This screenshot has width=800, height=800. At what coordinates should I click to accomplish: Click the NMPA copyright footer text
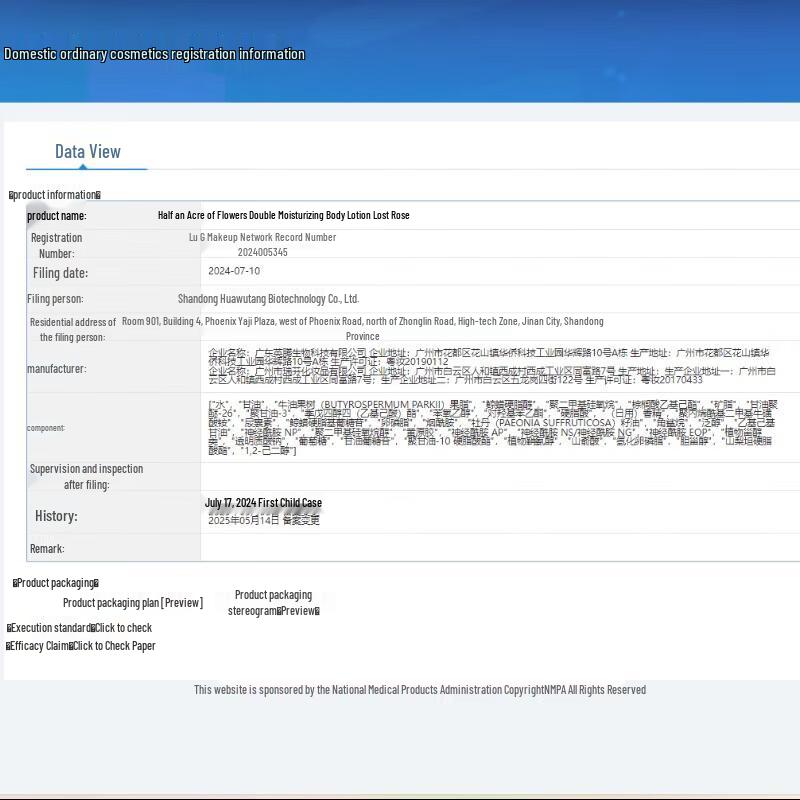click(420, 690)
